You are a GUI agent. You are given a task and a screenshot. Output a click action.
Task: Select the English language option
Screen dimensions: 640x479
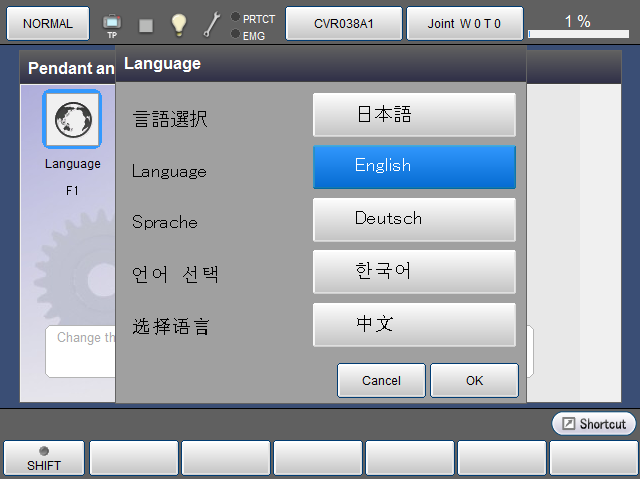click(x=414, y=167)
